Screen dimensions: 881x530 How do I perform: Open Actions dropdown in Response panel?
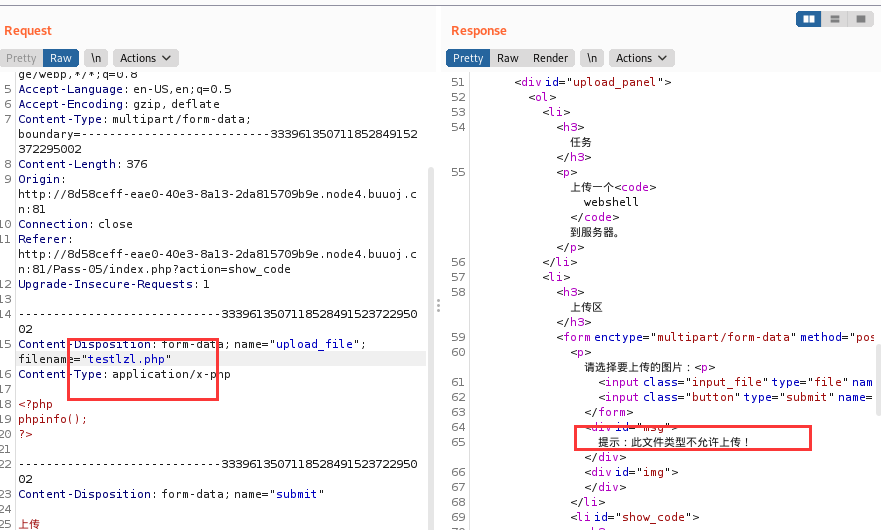coord(641,58)
